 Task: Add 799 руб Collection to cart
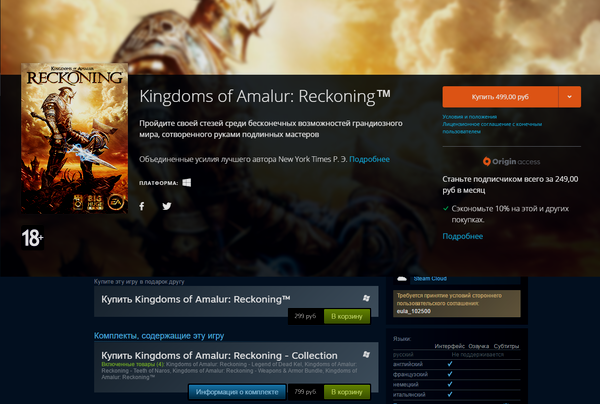pos(347,392)
